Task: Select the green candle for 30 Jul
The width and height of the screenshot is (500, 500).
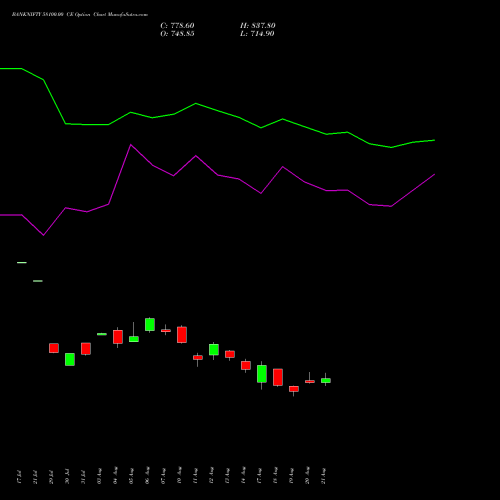Action: pyautogui.click(x=70, y=359)
